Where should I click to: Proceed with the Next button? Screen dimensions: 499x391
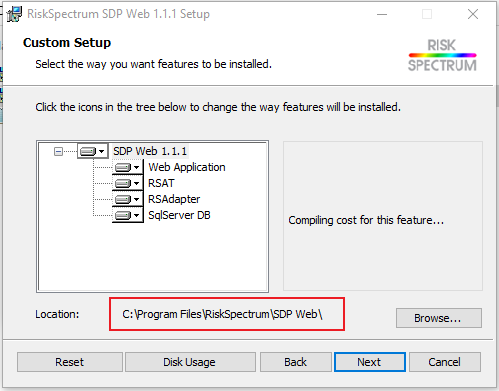pos(370,362)
